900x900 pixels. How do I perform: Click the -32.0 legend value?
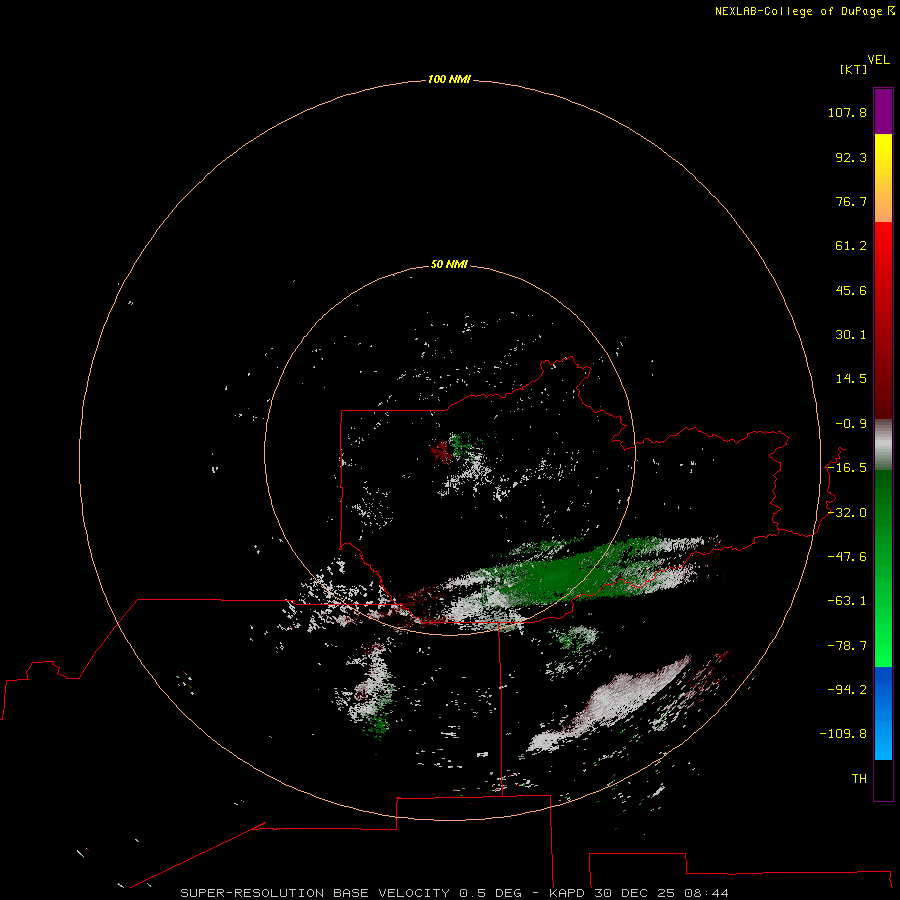click(x=847, y=513)
